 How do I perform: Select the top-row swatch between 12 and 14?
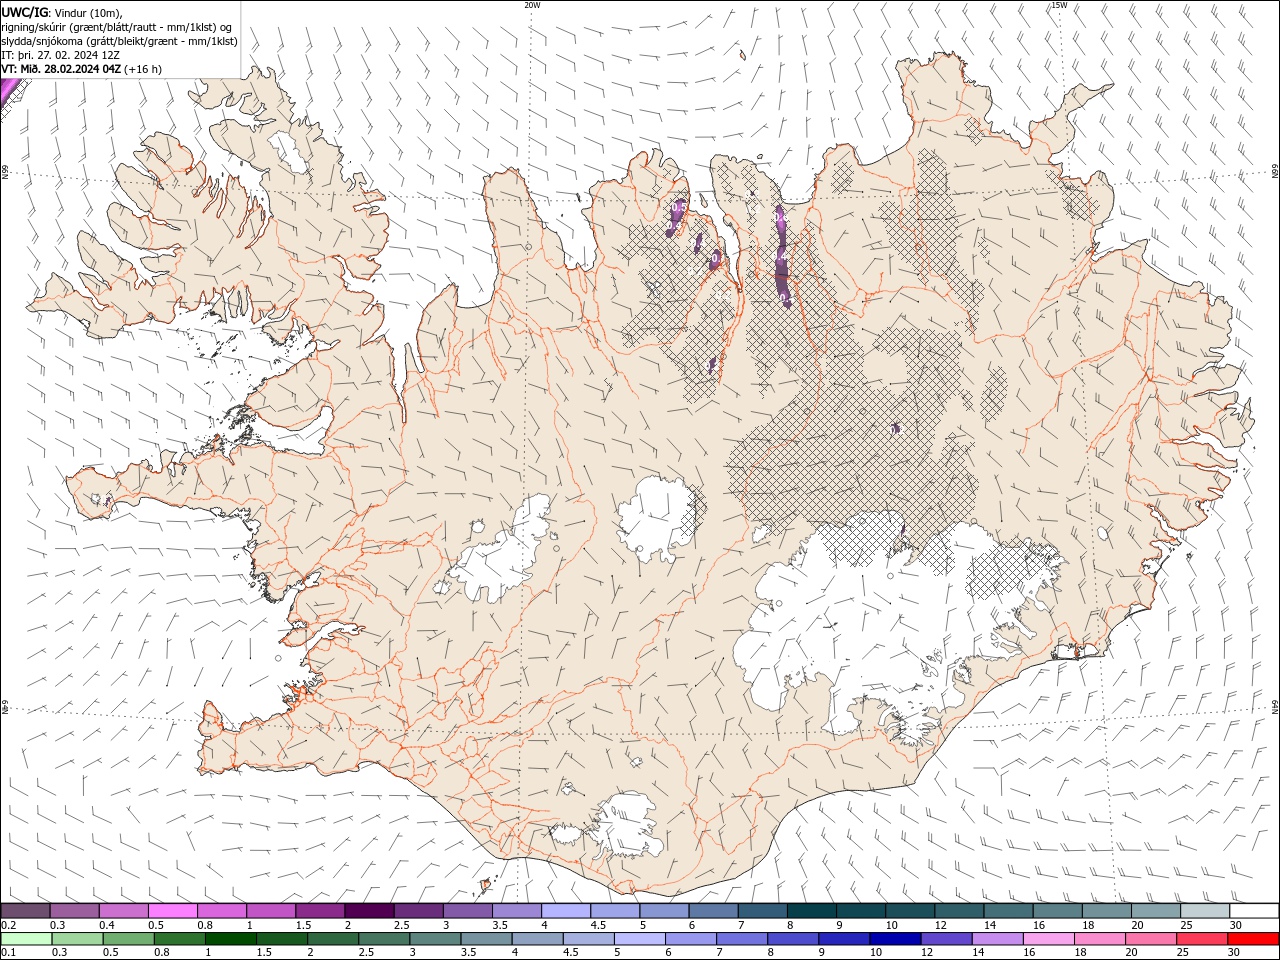pos(959,910)
